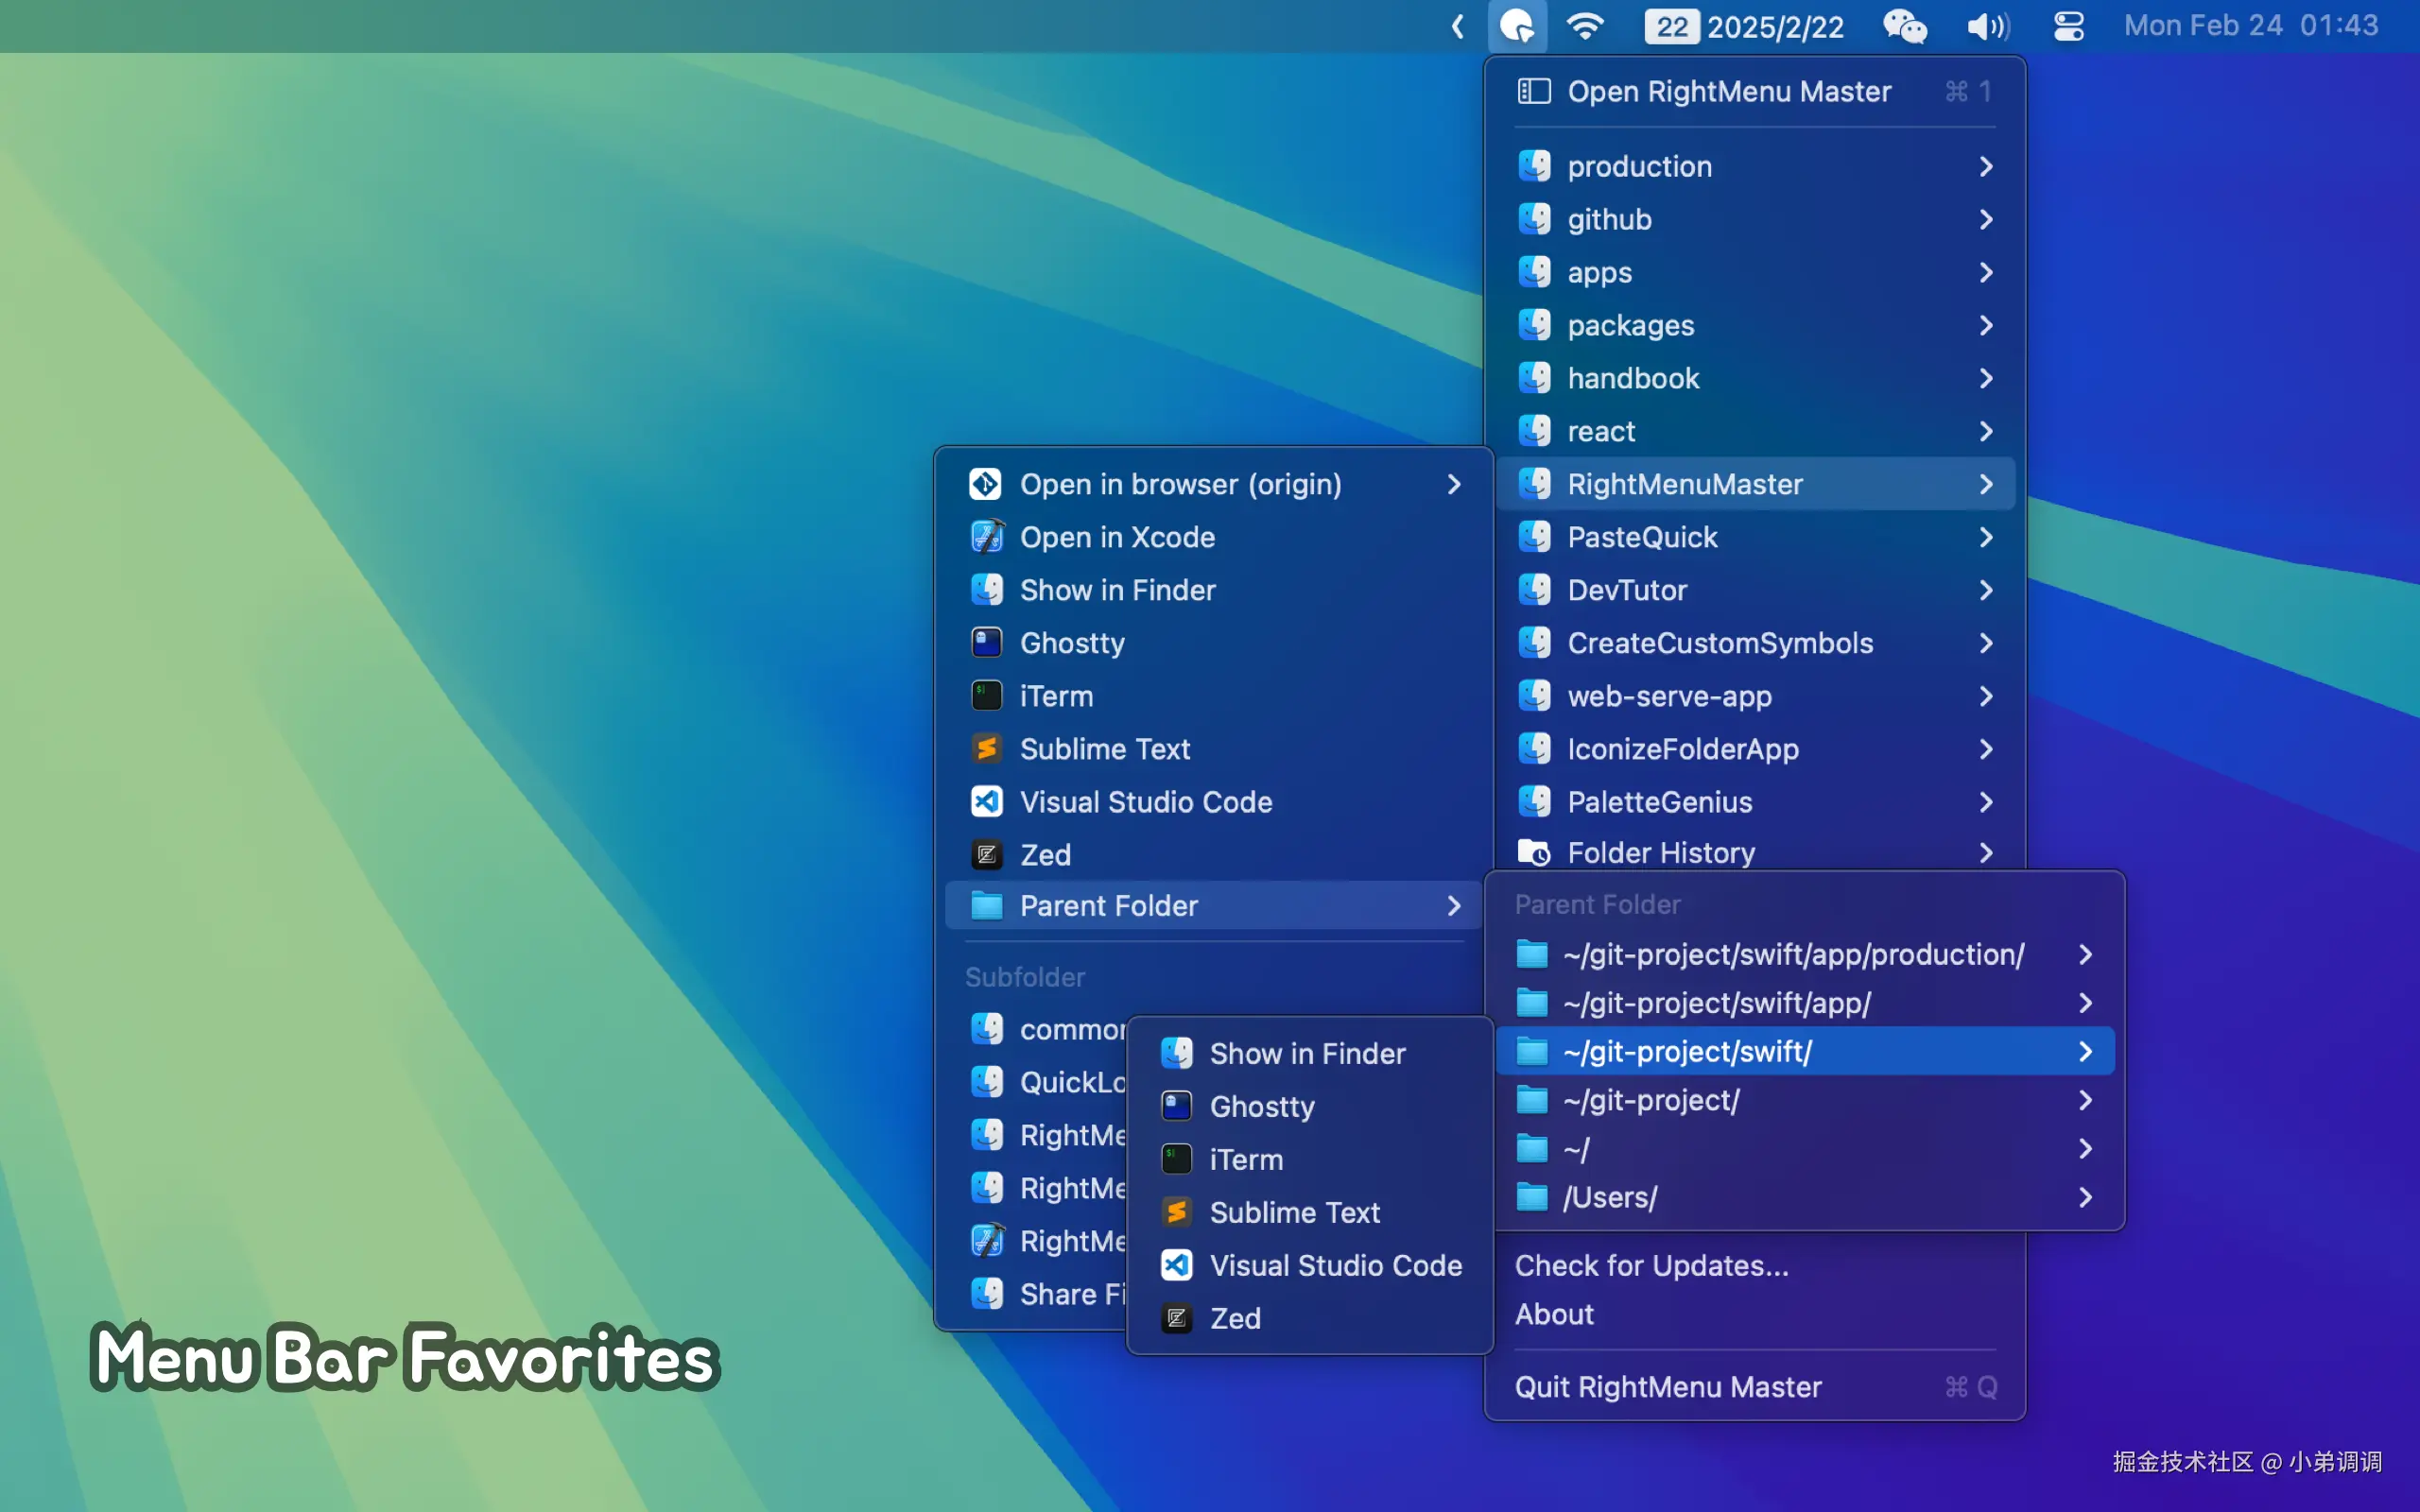Click the date and time clock
The image size is (2420, 1512).
point(2250,26)
